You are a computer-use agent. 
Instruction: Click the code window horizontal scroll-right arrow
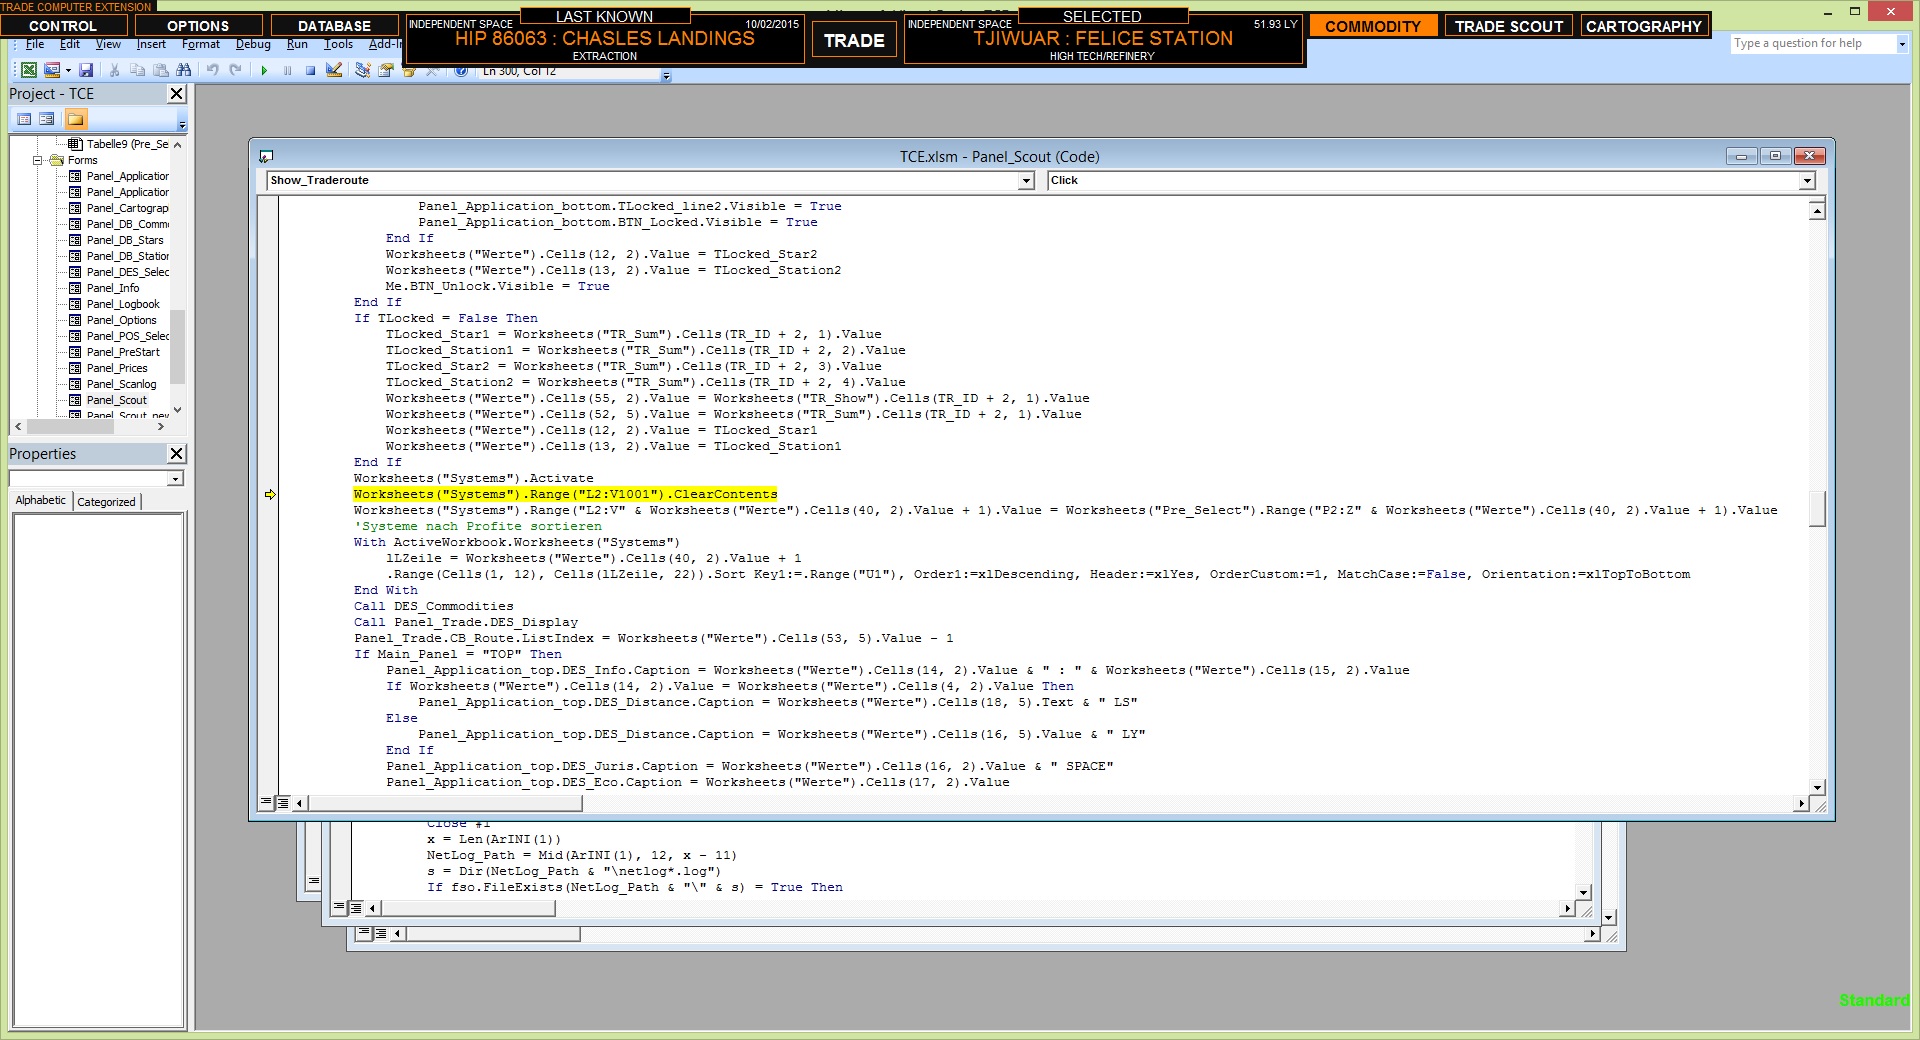[x=1802, y=803]
